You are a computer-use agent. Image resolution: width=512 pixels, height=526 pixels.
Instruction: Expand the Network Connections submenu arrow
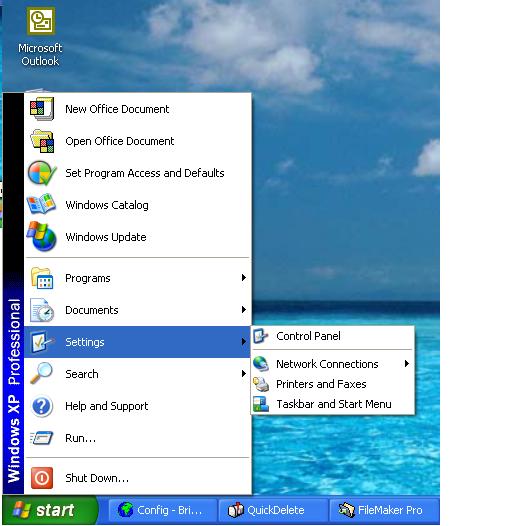pos(407,363)
